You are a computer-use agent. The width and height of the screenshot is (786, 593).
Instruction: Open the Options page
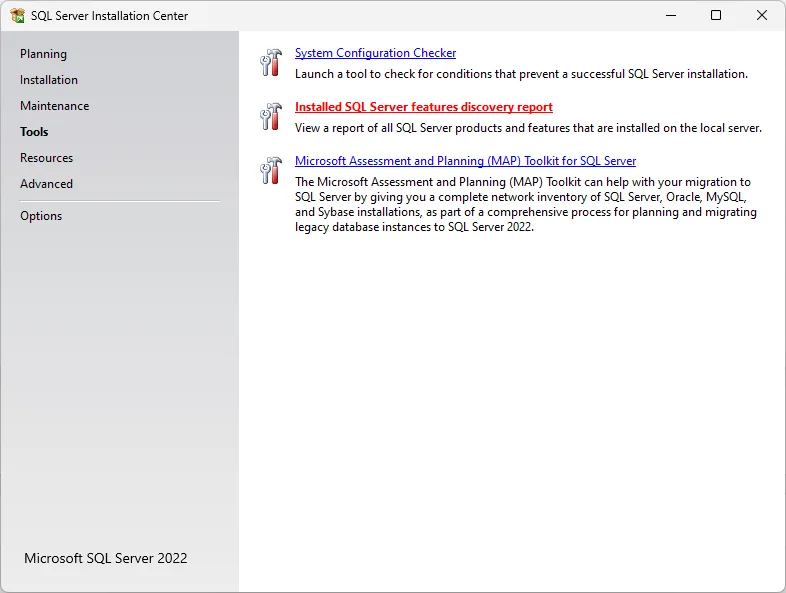click(x=41, y=216)
